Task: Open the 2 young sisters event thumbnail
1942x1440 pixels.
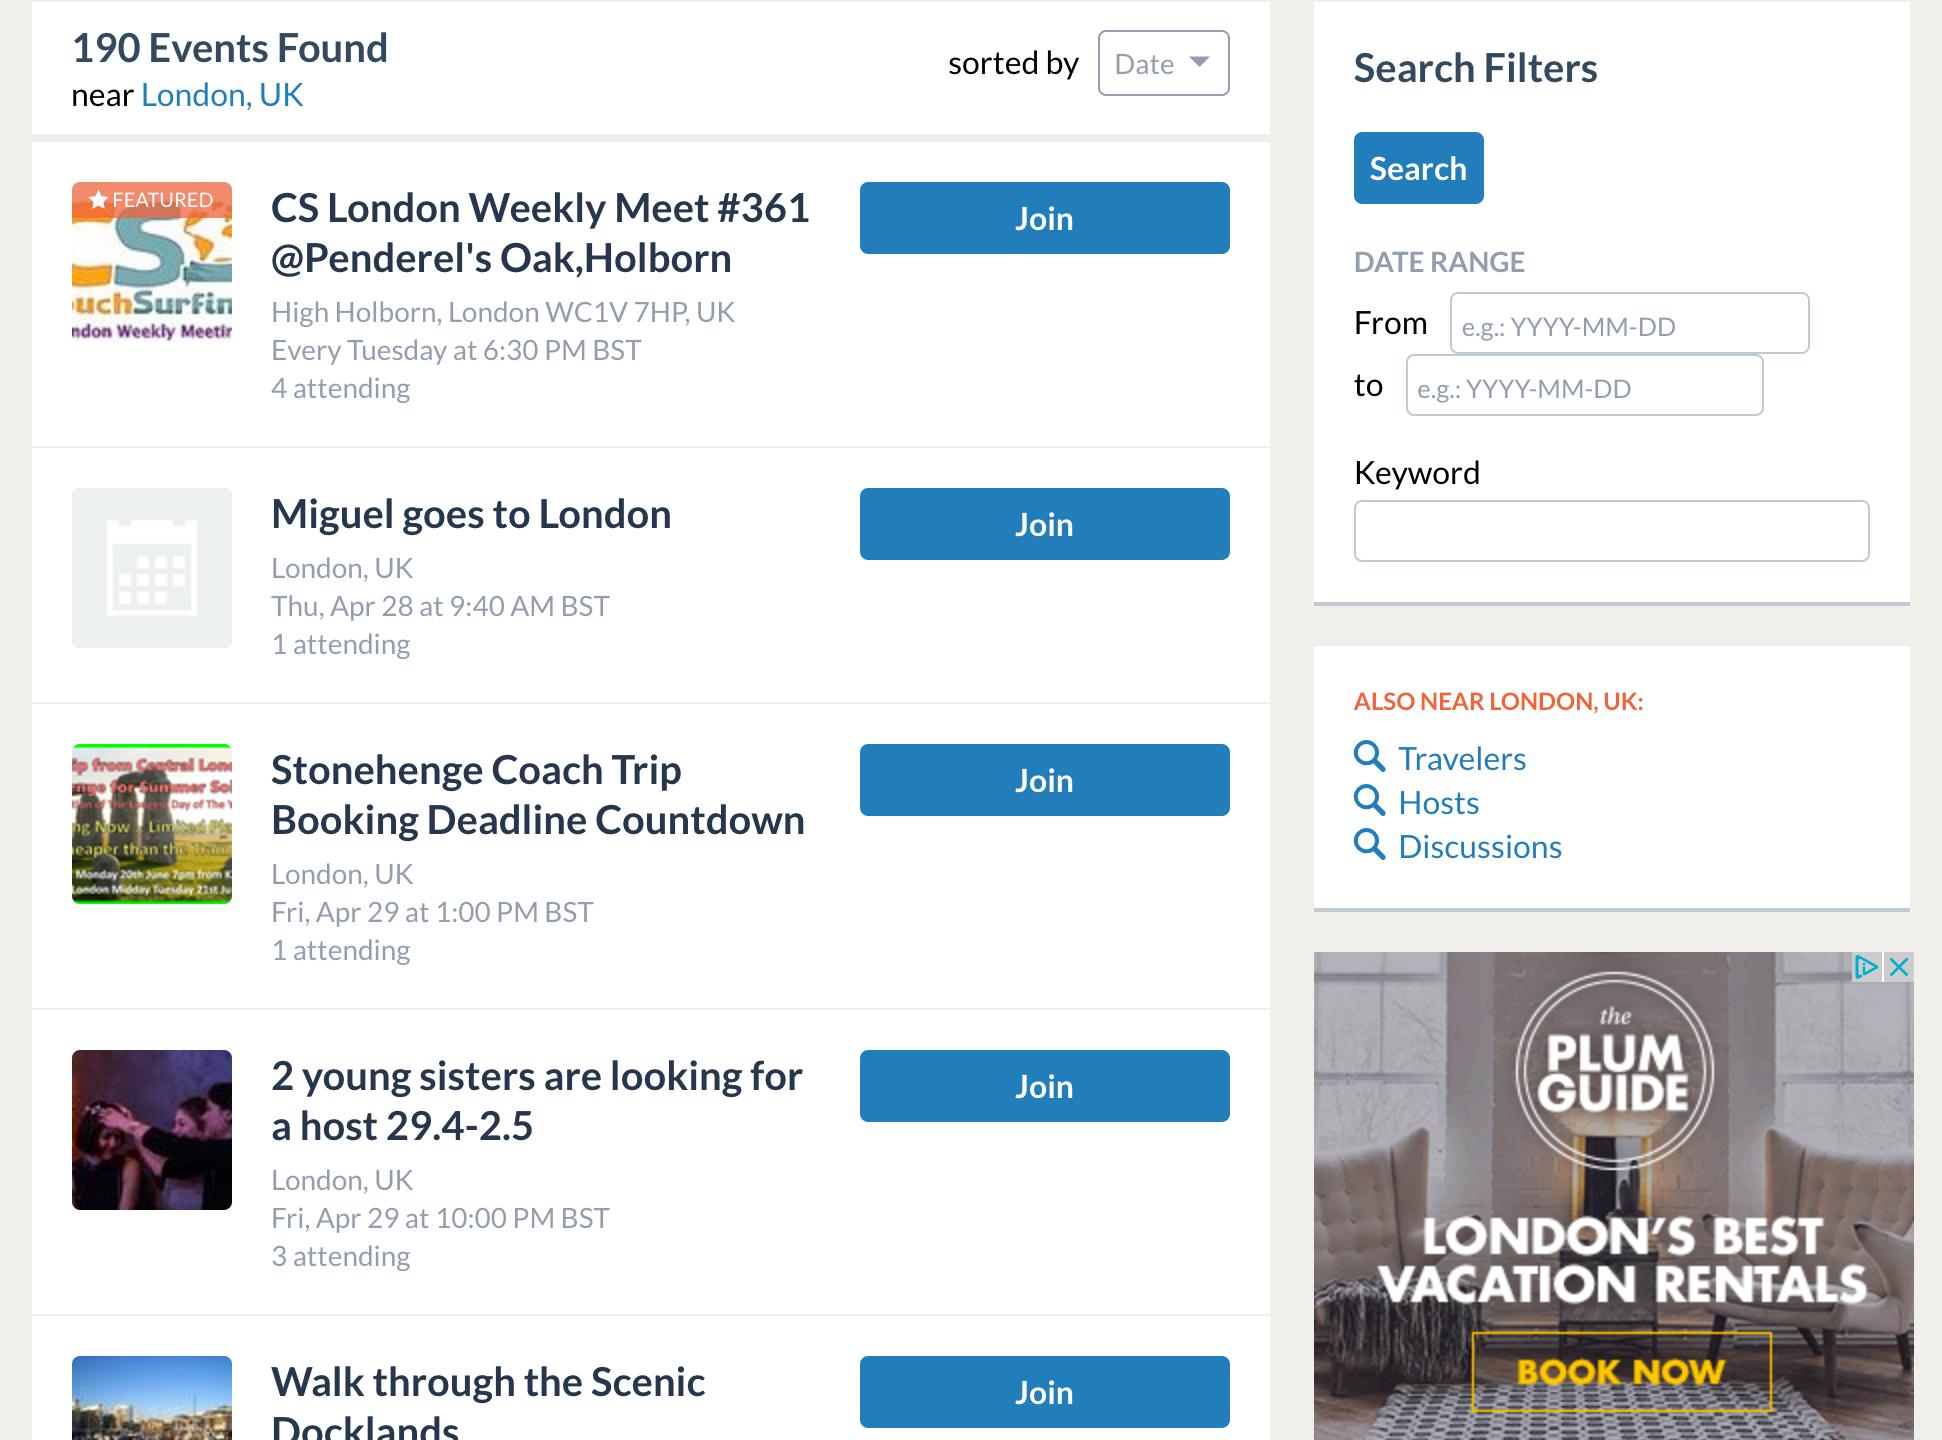Action: [x=152, y=1130]
